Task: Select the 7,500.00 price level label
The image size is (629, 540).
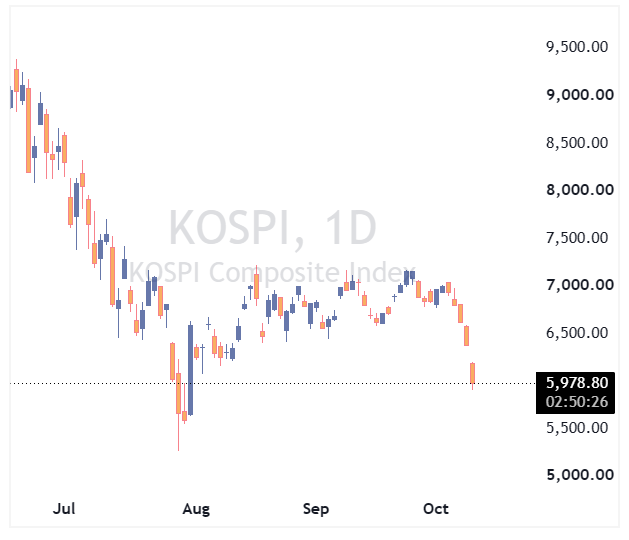Action: [577, 238]
